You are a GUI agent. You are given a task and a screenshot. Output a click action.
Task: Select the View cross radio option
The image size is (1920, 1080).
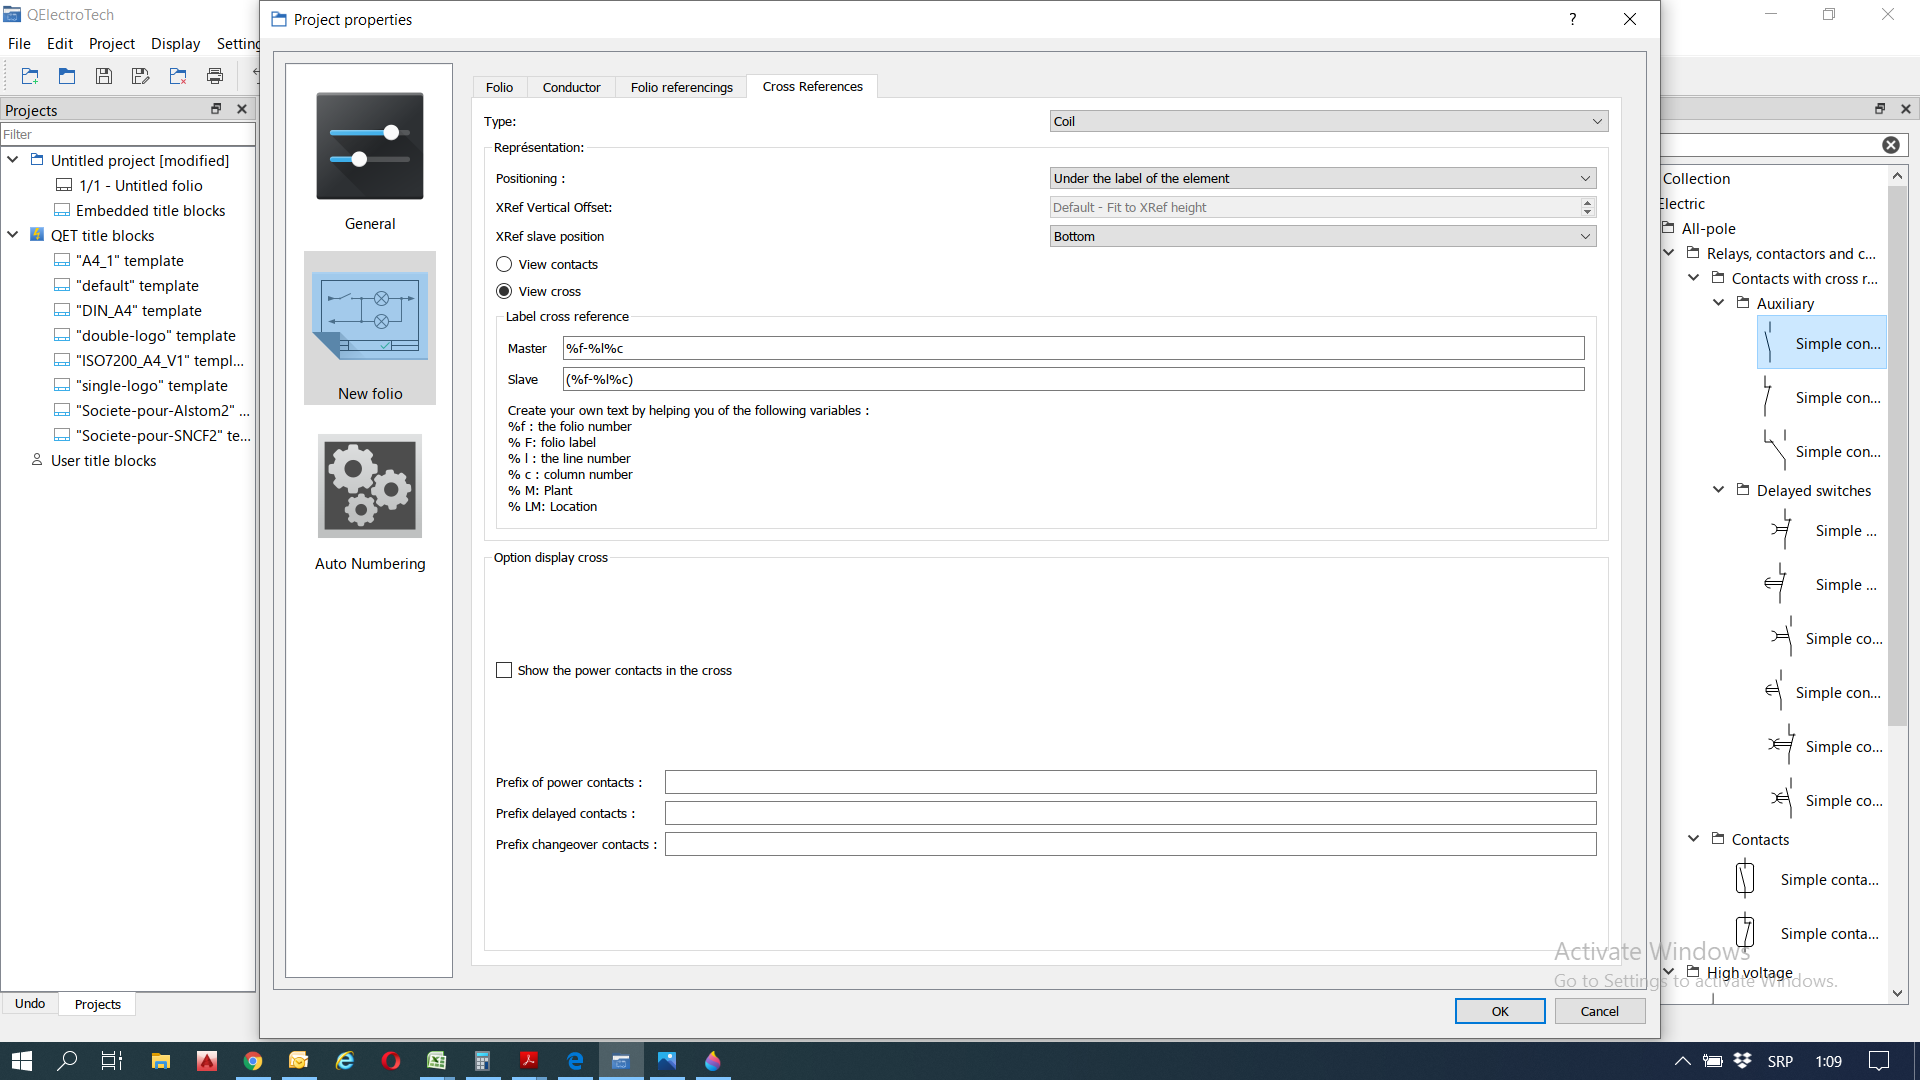point(504,291)
